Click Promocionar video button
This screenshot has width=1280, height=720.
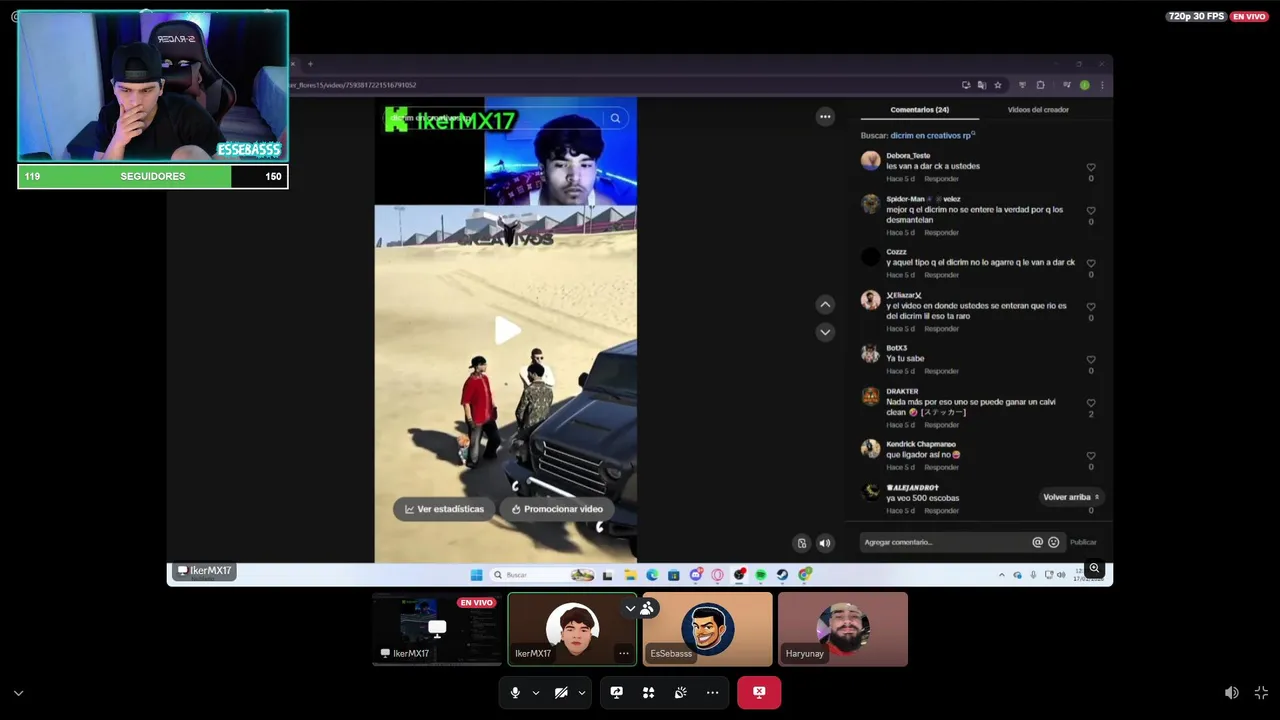tap(557, 509)
